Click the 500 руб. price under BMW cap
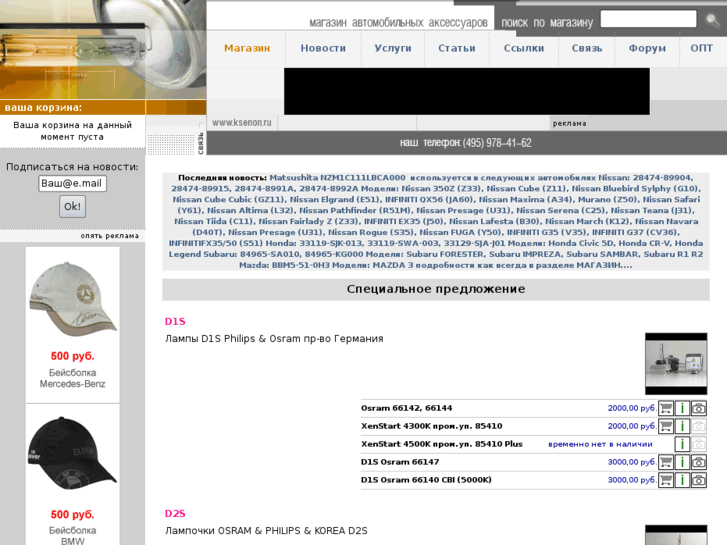The image size is (727, 545). point(72,514)
